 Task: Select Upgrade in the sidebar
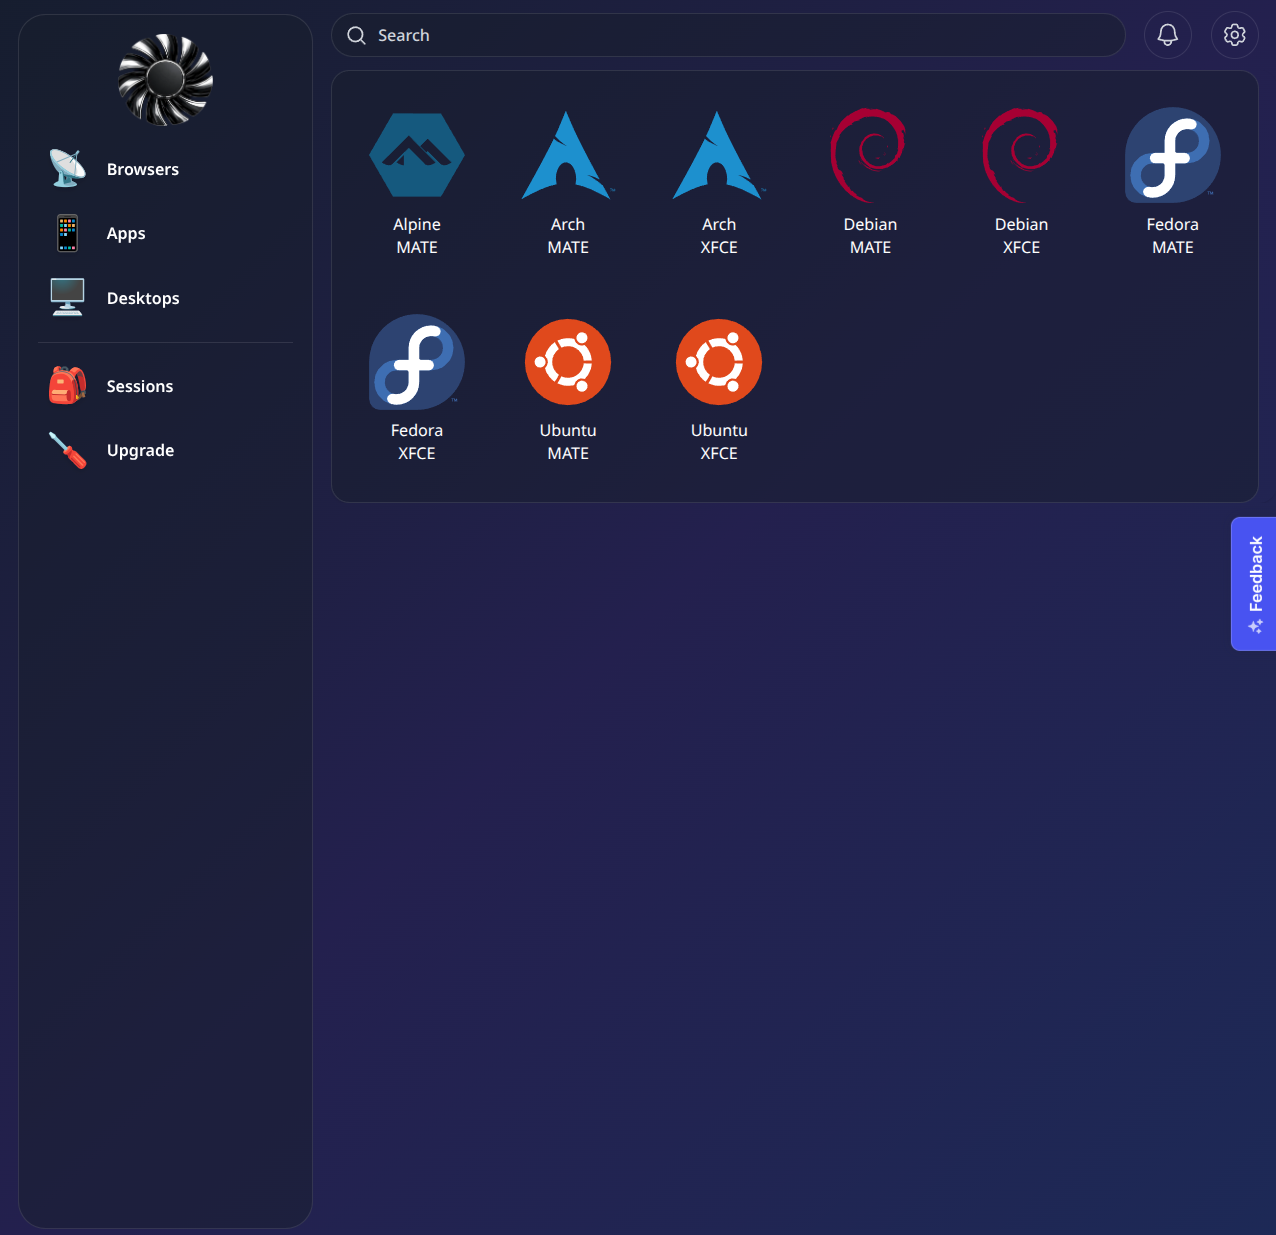(140, 450)
